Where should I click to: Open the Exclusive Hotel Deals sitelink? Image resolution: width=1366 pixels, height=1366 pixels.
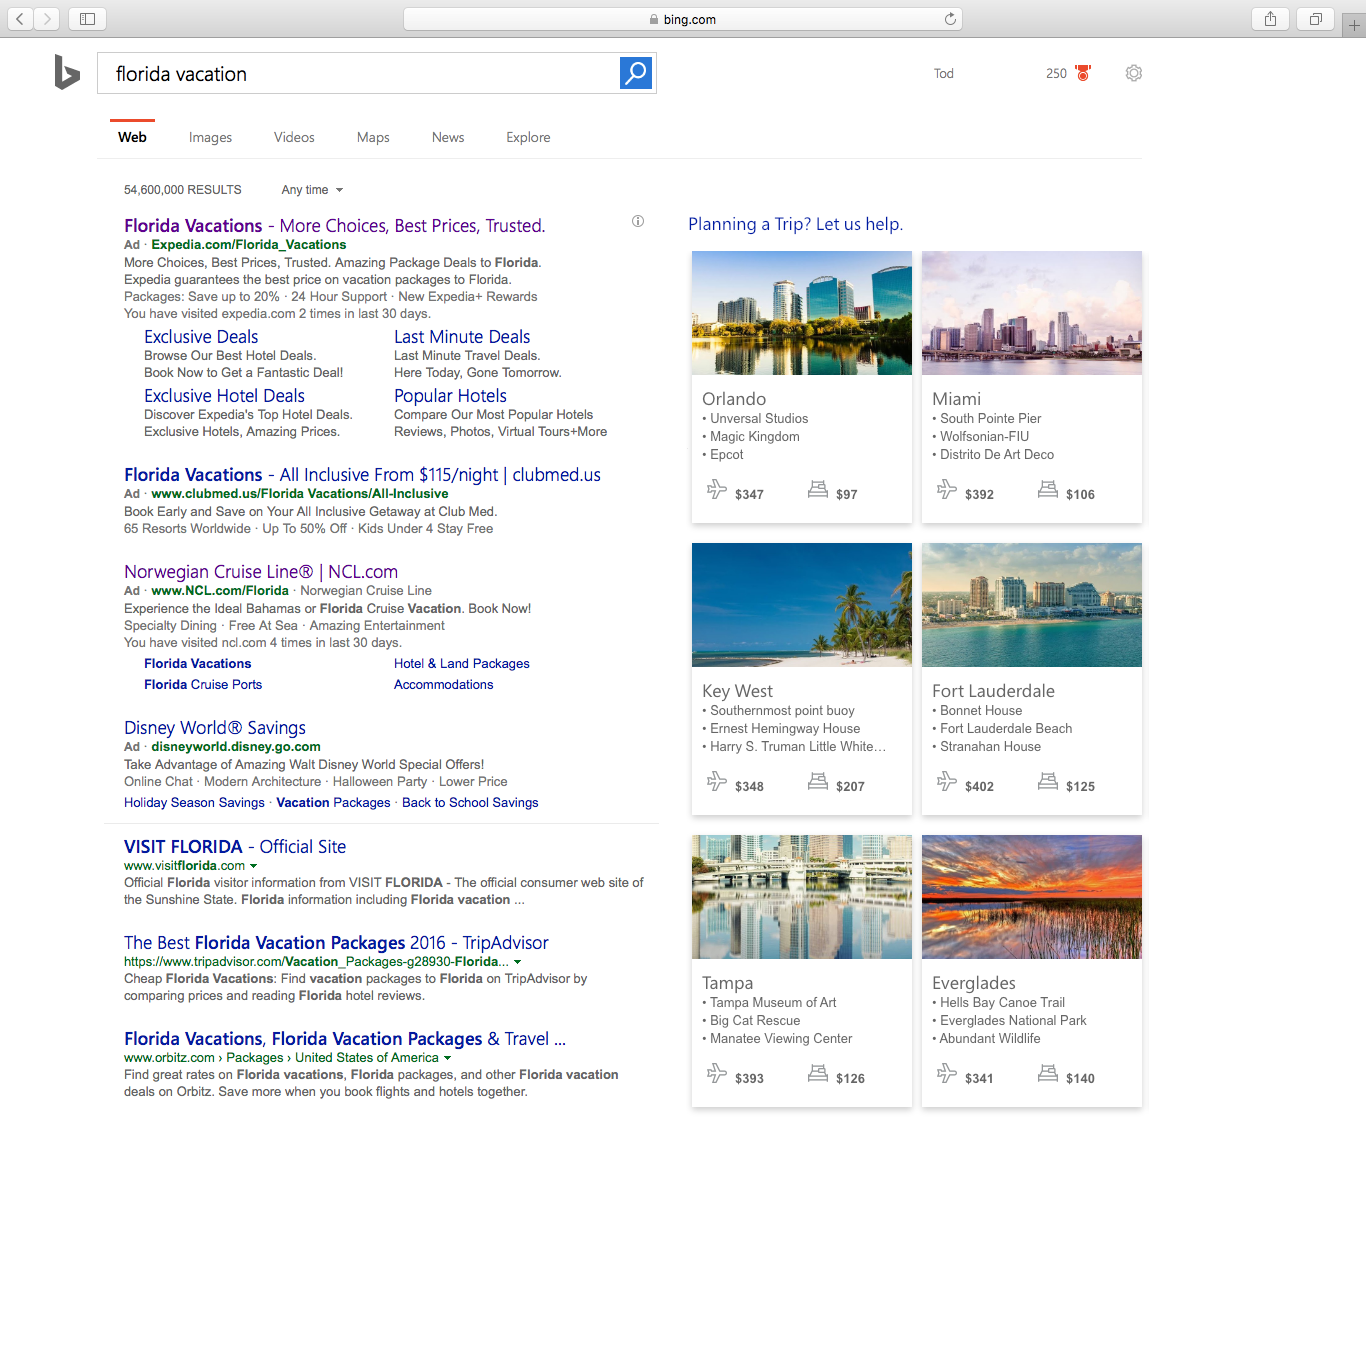coord(224,396)
